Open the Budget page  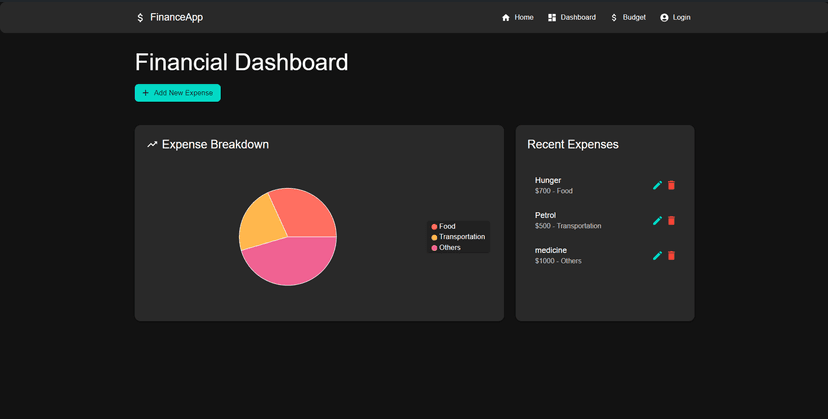point(628,17)
